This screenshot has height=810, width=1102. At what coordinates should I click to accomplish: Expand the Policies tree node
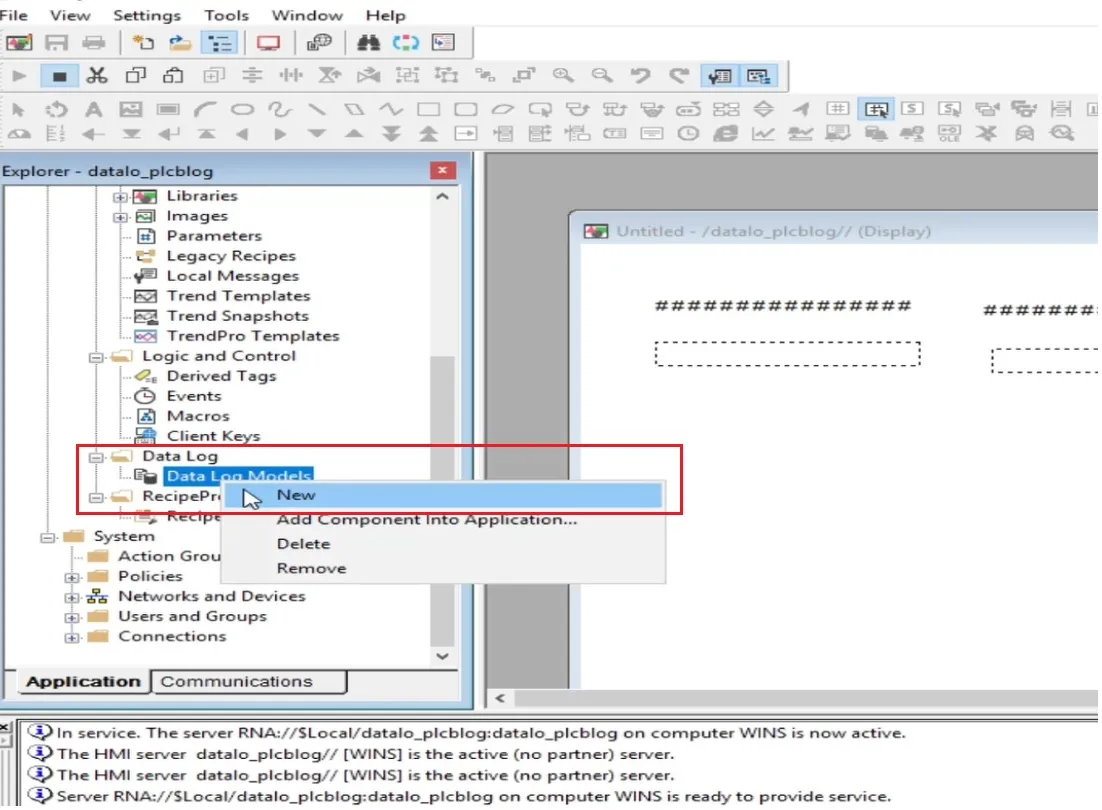(72, 577)
